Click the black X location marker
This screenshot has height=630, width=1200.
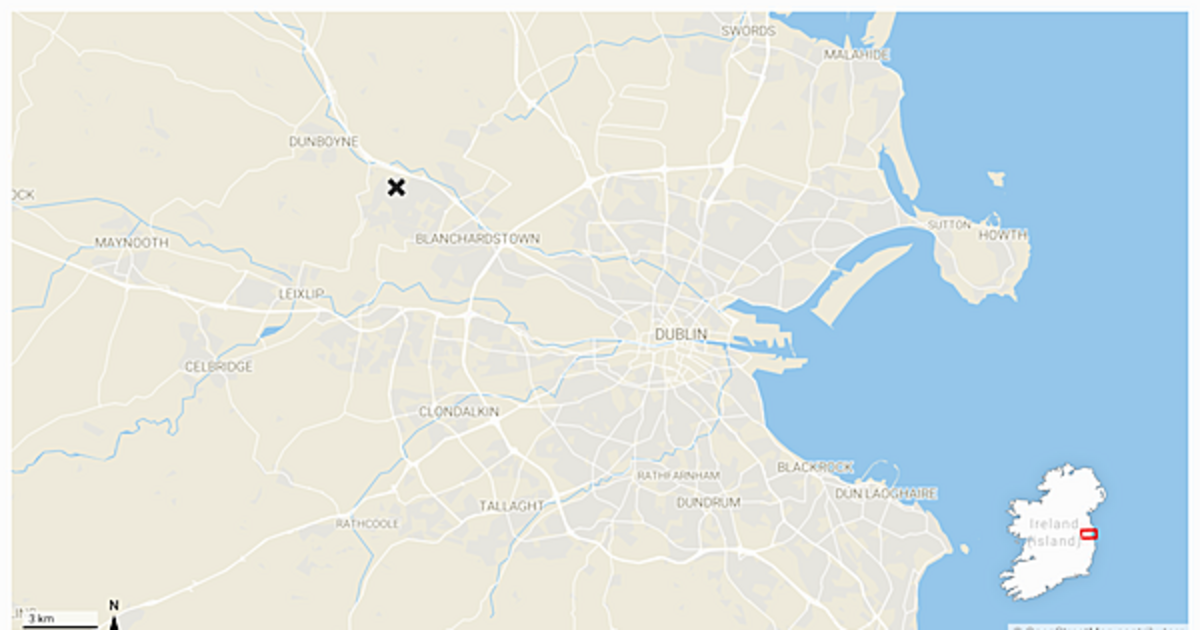click(x=396, y=186)
